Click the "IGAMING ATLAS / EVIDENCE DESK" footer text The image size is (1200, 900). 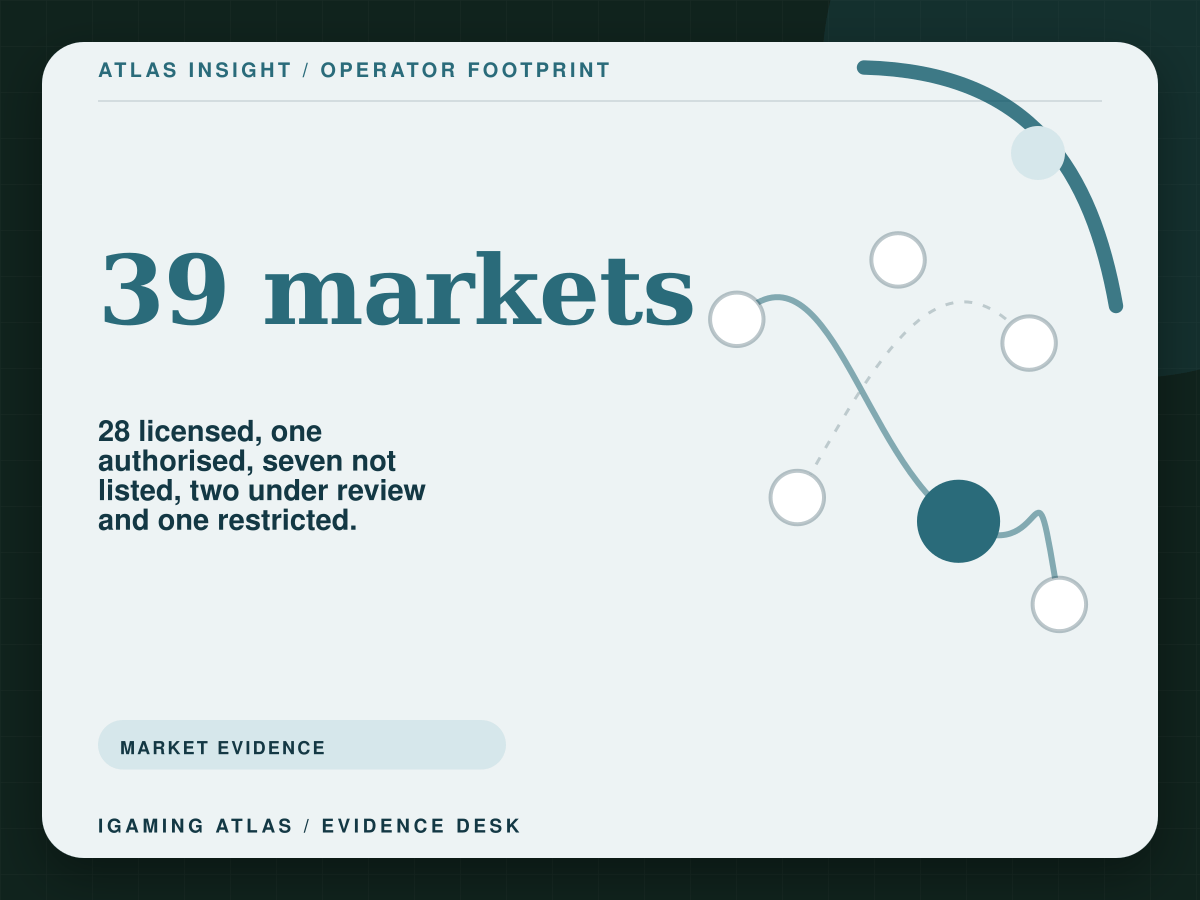point(310,826)
